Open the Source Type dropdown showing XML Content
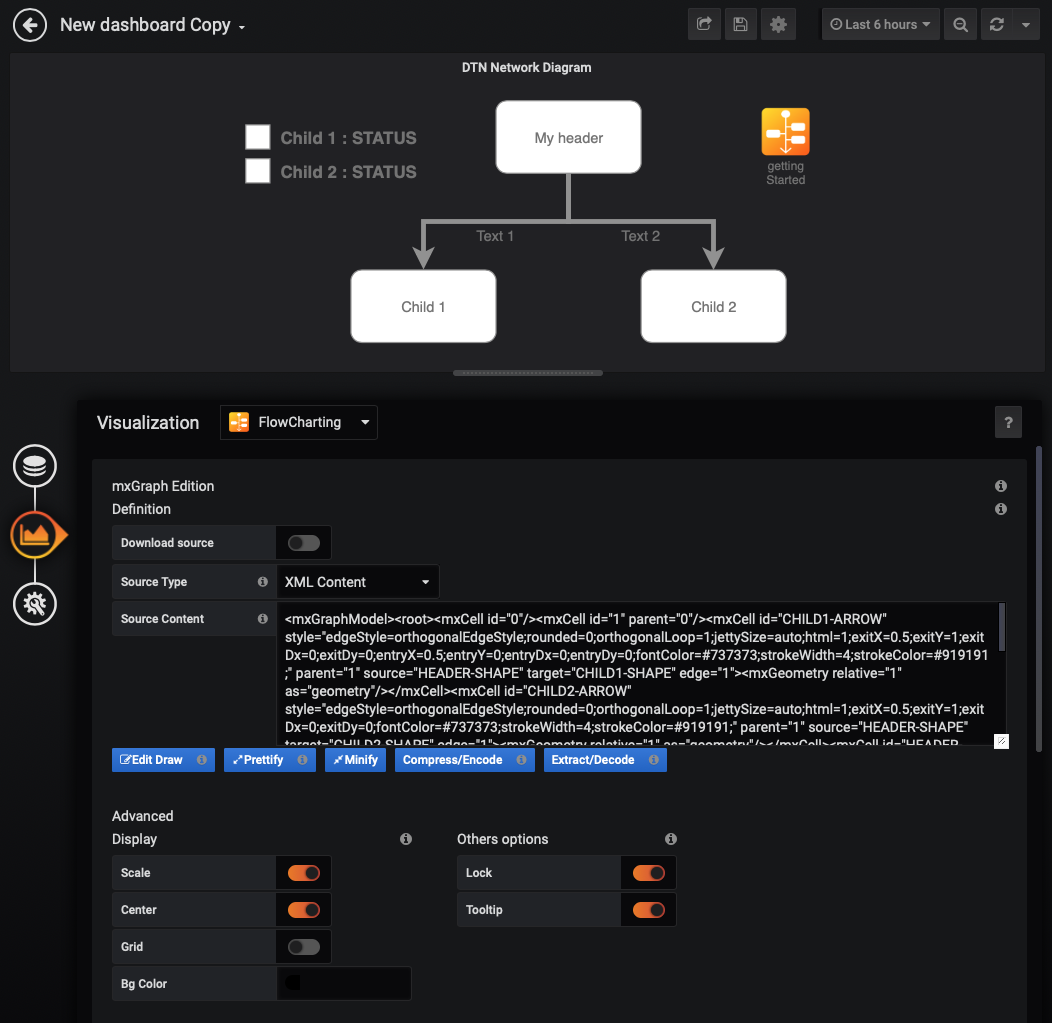Image resolution: width=1052 pixels, height=1023 pixels. (355, 581)
